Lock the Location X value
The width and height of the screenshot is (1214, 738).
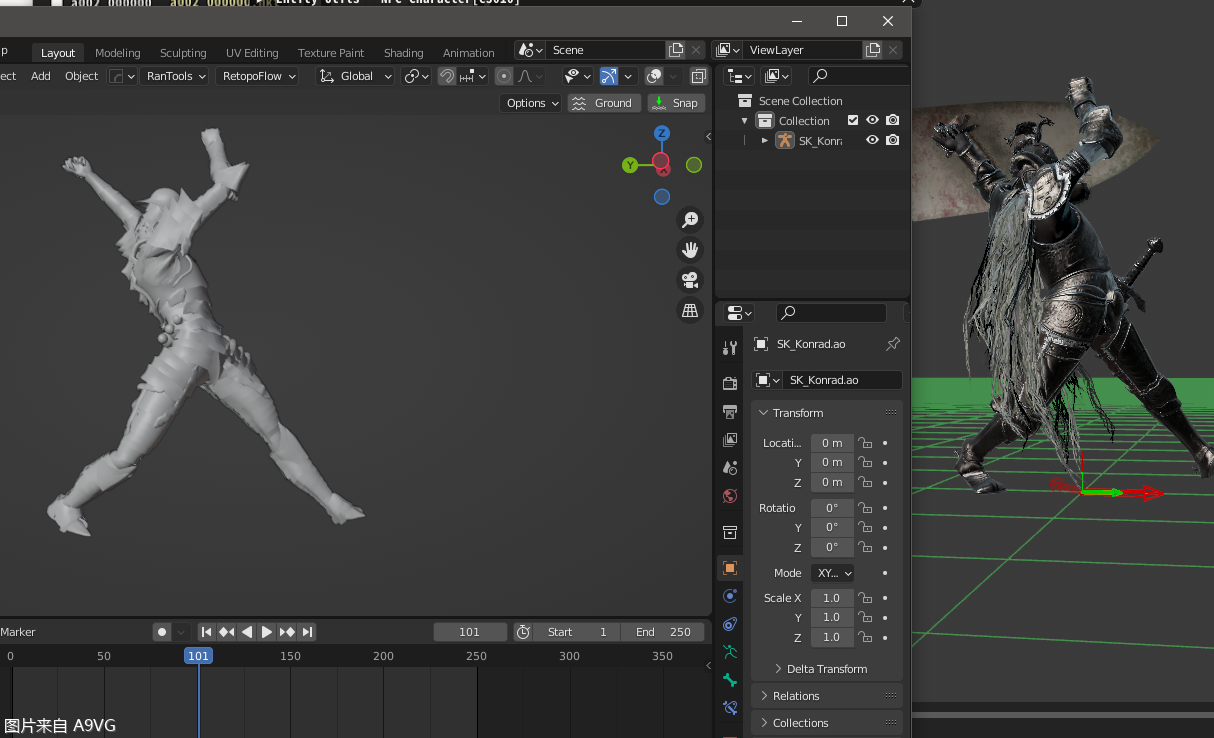(866, 443)
